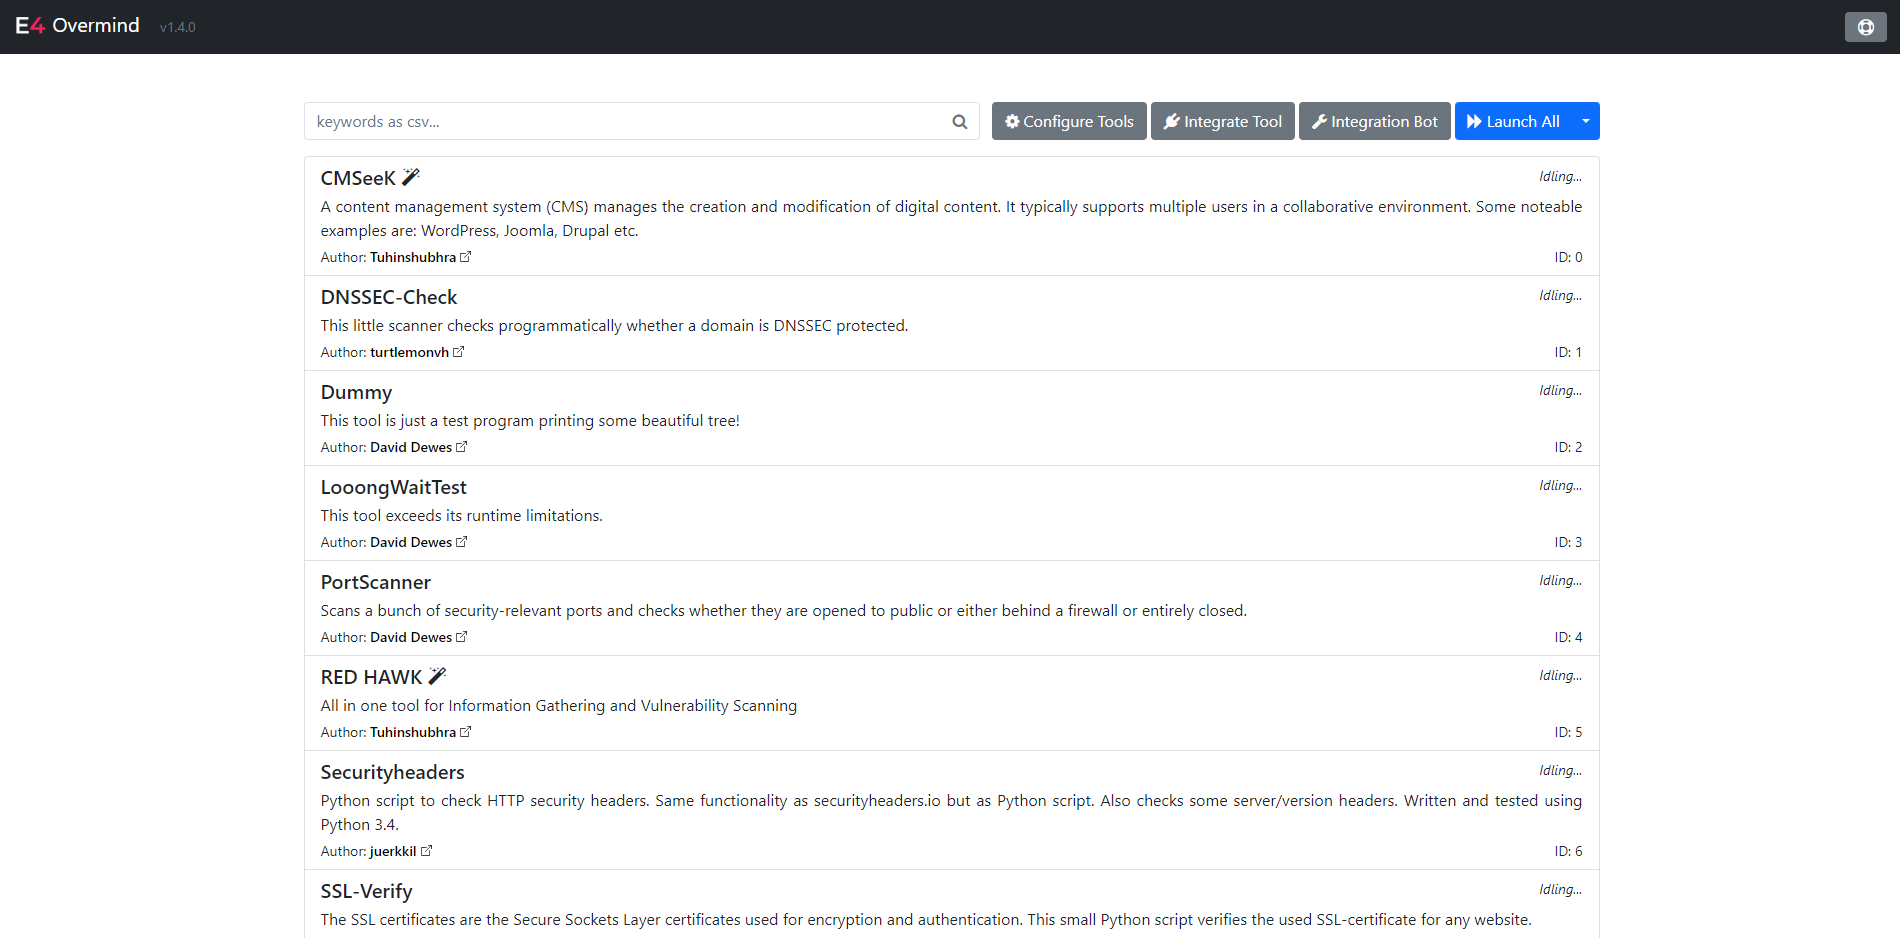This screenshot has width=1900, height=938.
Task: Open the Integration Bot
Action: pyautogui.click(x=1374, y=121)
